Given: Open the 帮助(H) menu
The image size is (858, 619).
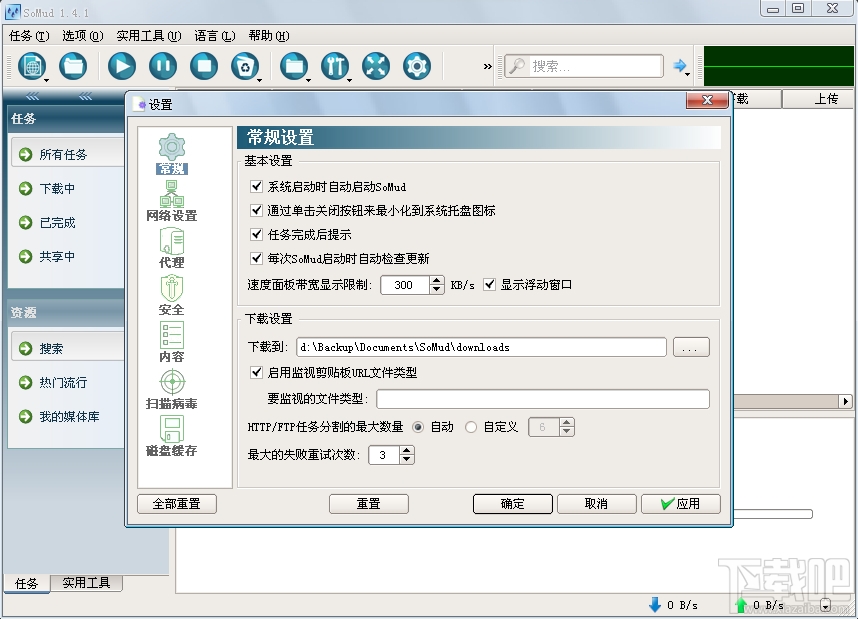Looking at the screenshot, I should pos(269,36).
